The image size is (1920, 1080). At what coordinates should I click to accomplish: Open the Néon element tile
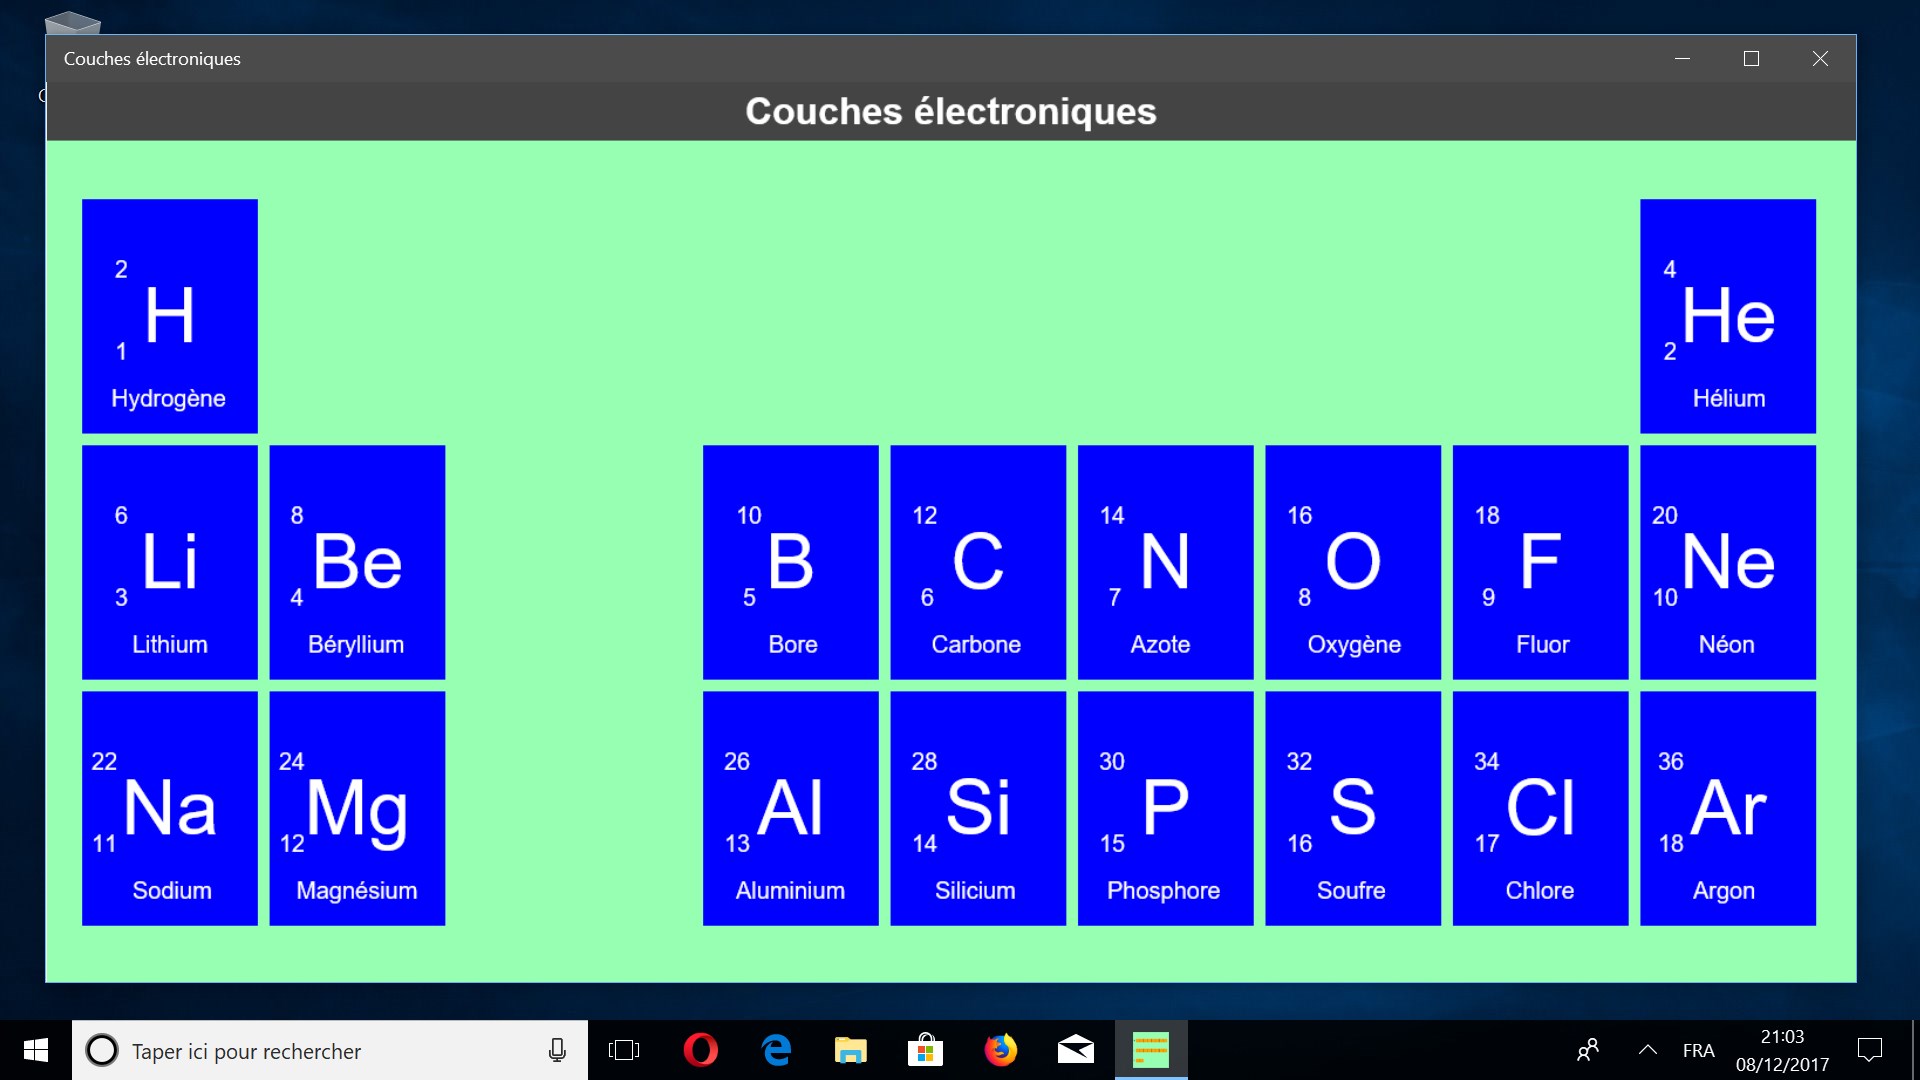pos(1727,562)
